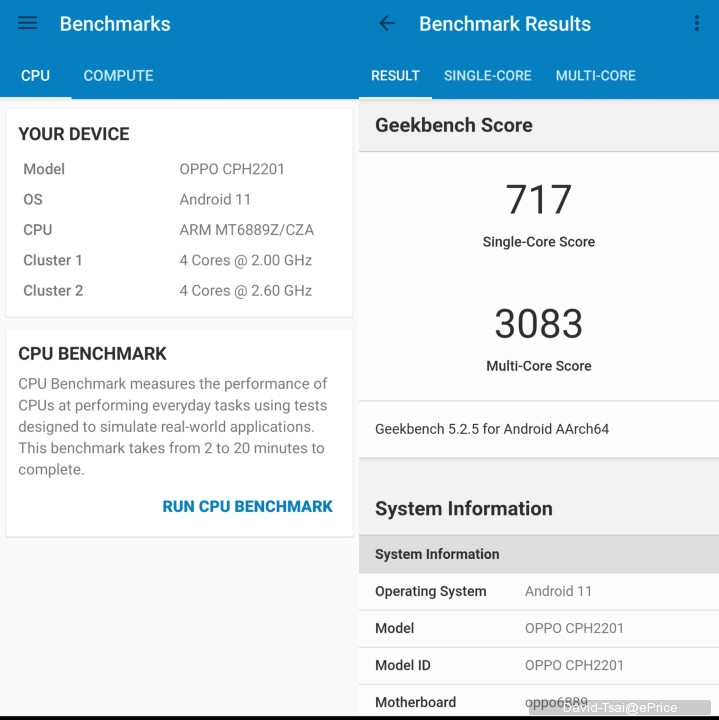
Task: Click the Single-Core Score label
Action: coord(539,242)
